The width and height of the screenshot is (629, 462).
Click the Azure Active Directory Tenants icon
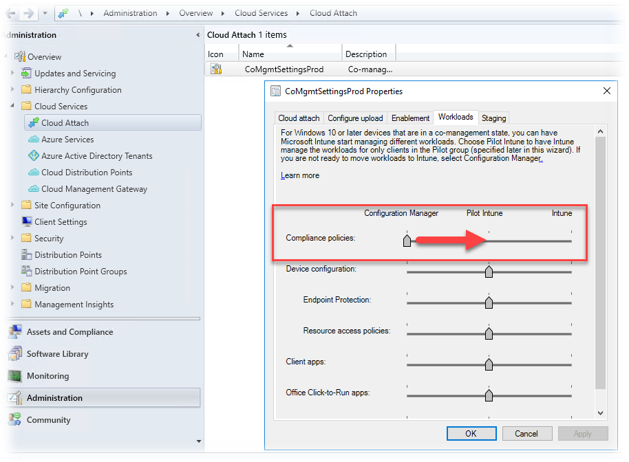click(33, 156)
